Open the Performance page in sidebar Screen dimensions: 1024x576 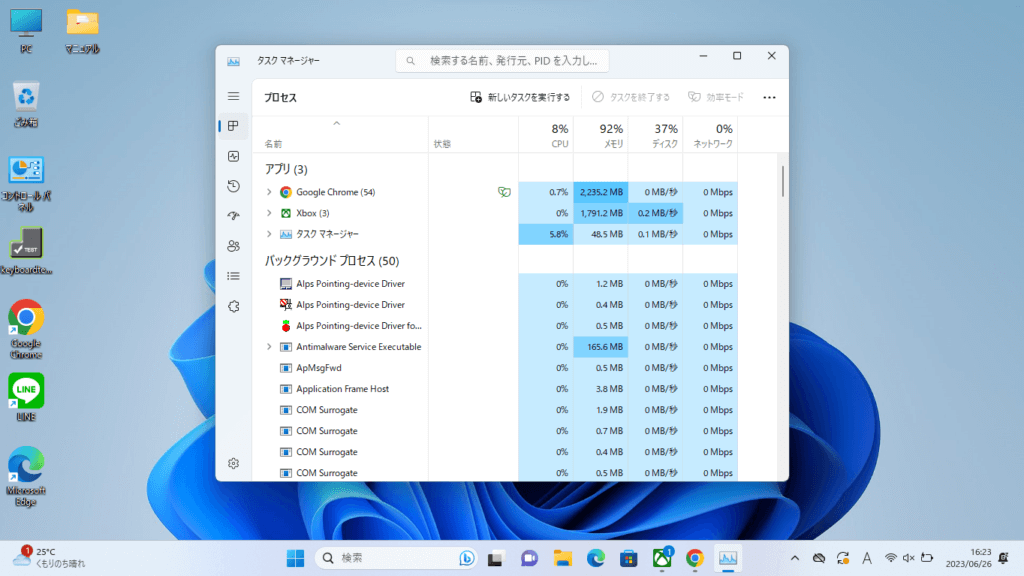(233, 156)
